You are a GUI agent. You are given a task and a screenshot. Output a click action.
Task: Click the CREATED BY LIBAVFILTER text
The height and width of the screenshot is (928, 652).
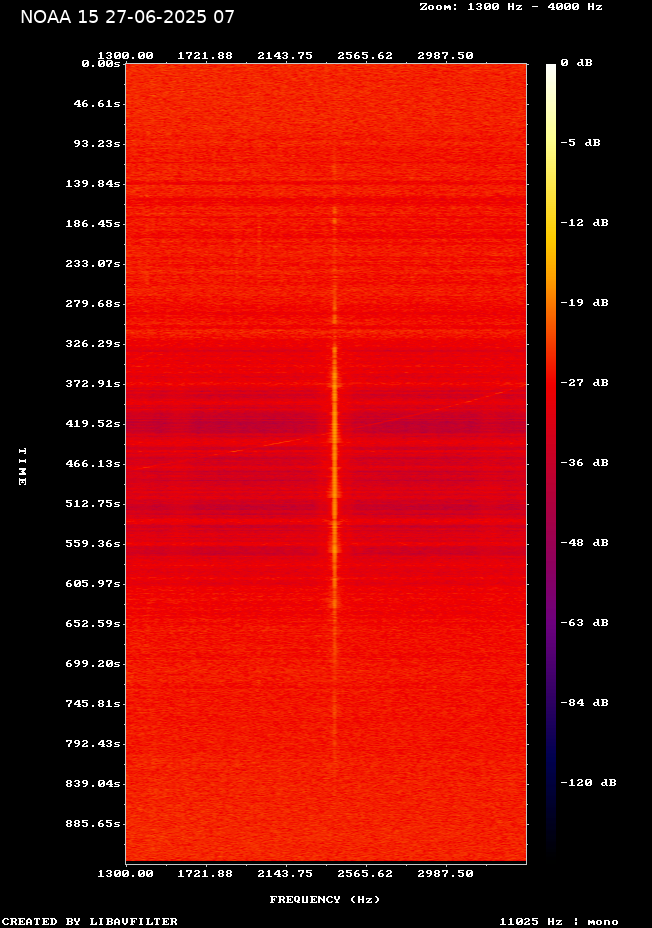point(90,922)
